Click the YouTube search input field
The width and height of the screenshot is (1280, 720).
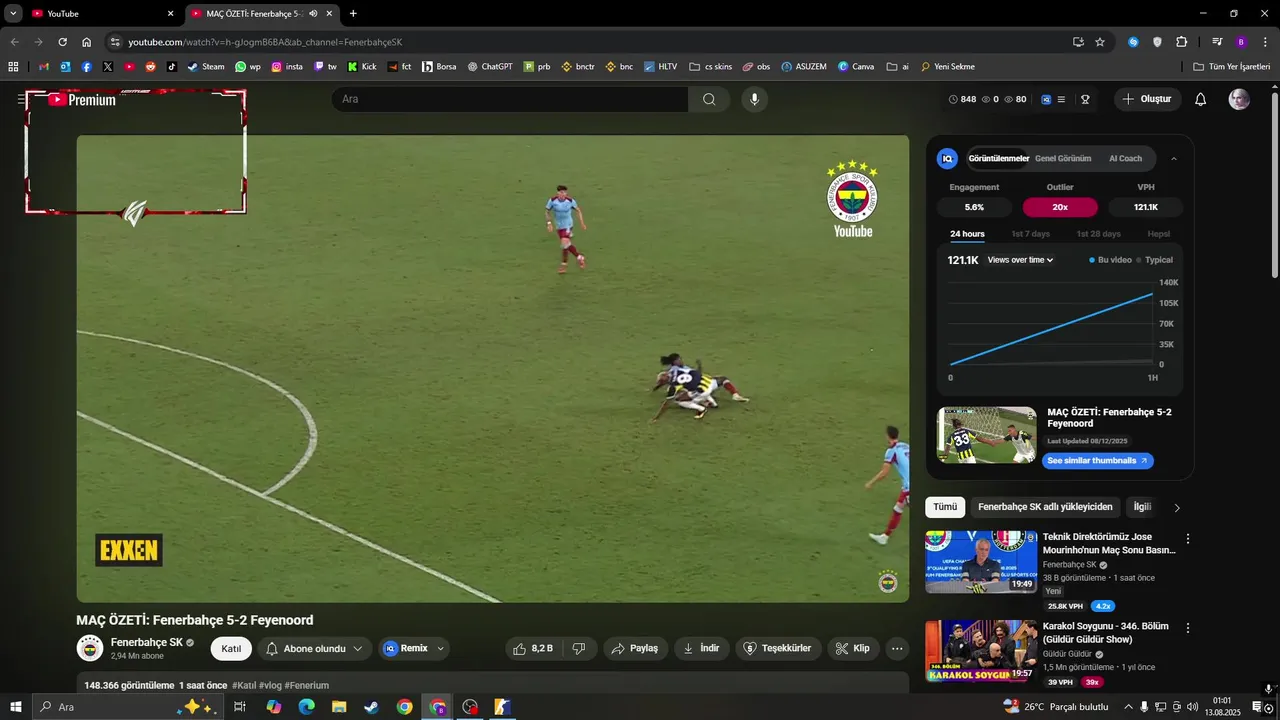tap(510, 99)
